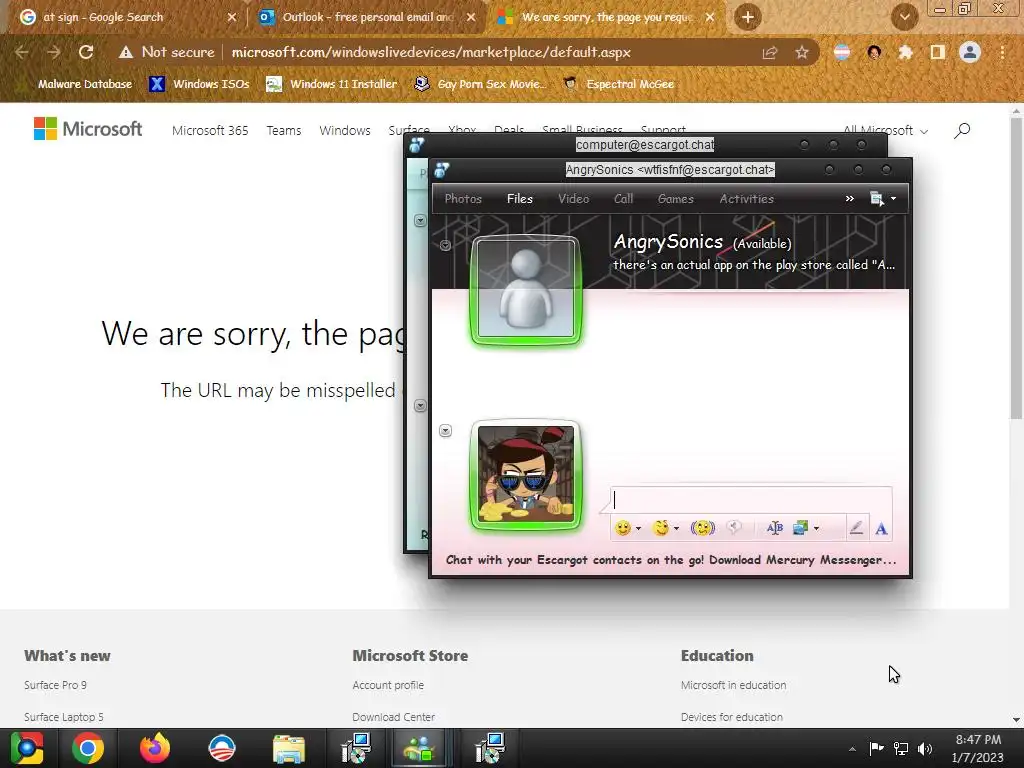The height and width of the screenshot is (768, 1024).
Task: Click Microsoft logo on the page
Action: [x=88, y=129]
